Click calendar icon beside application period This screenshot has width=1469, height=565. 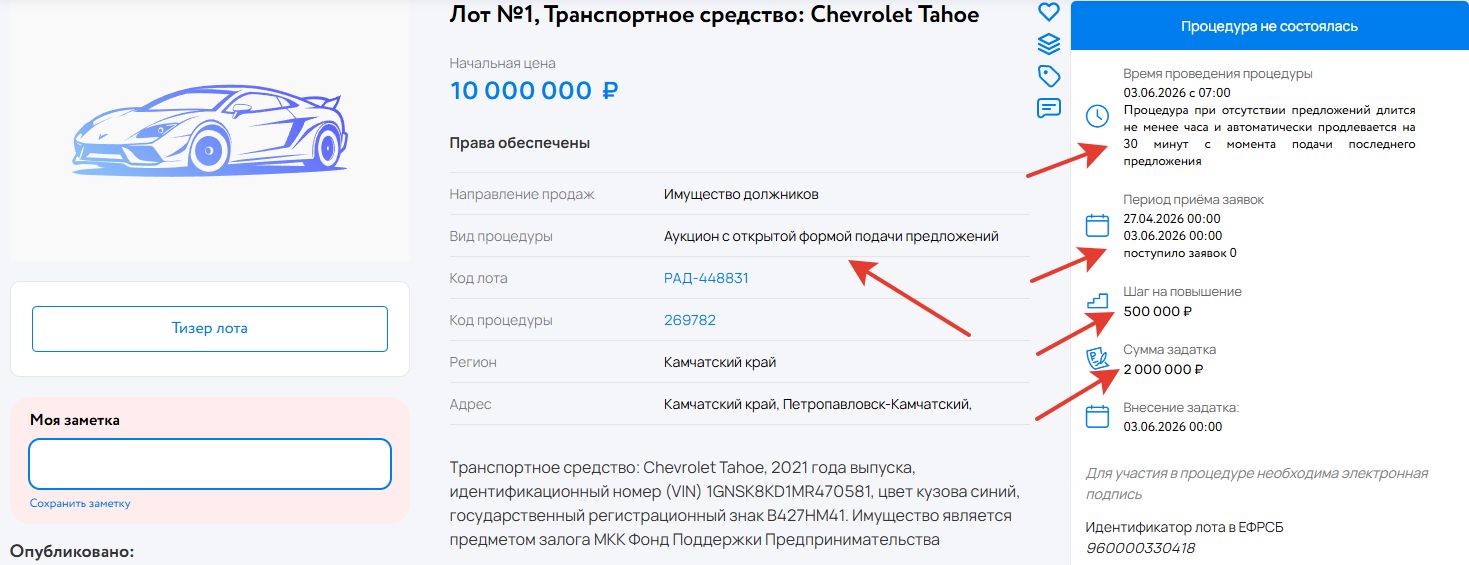click(1097, 225)
